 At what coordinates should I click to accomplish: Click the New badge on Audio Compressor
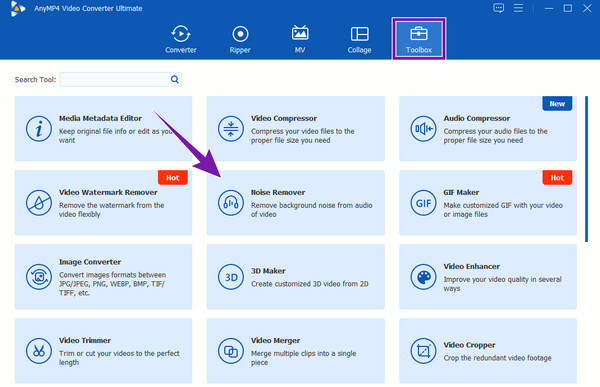pos(557,103)
